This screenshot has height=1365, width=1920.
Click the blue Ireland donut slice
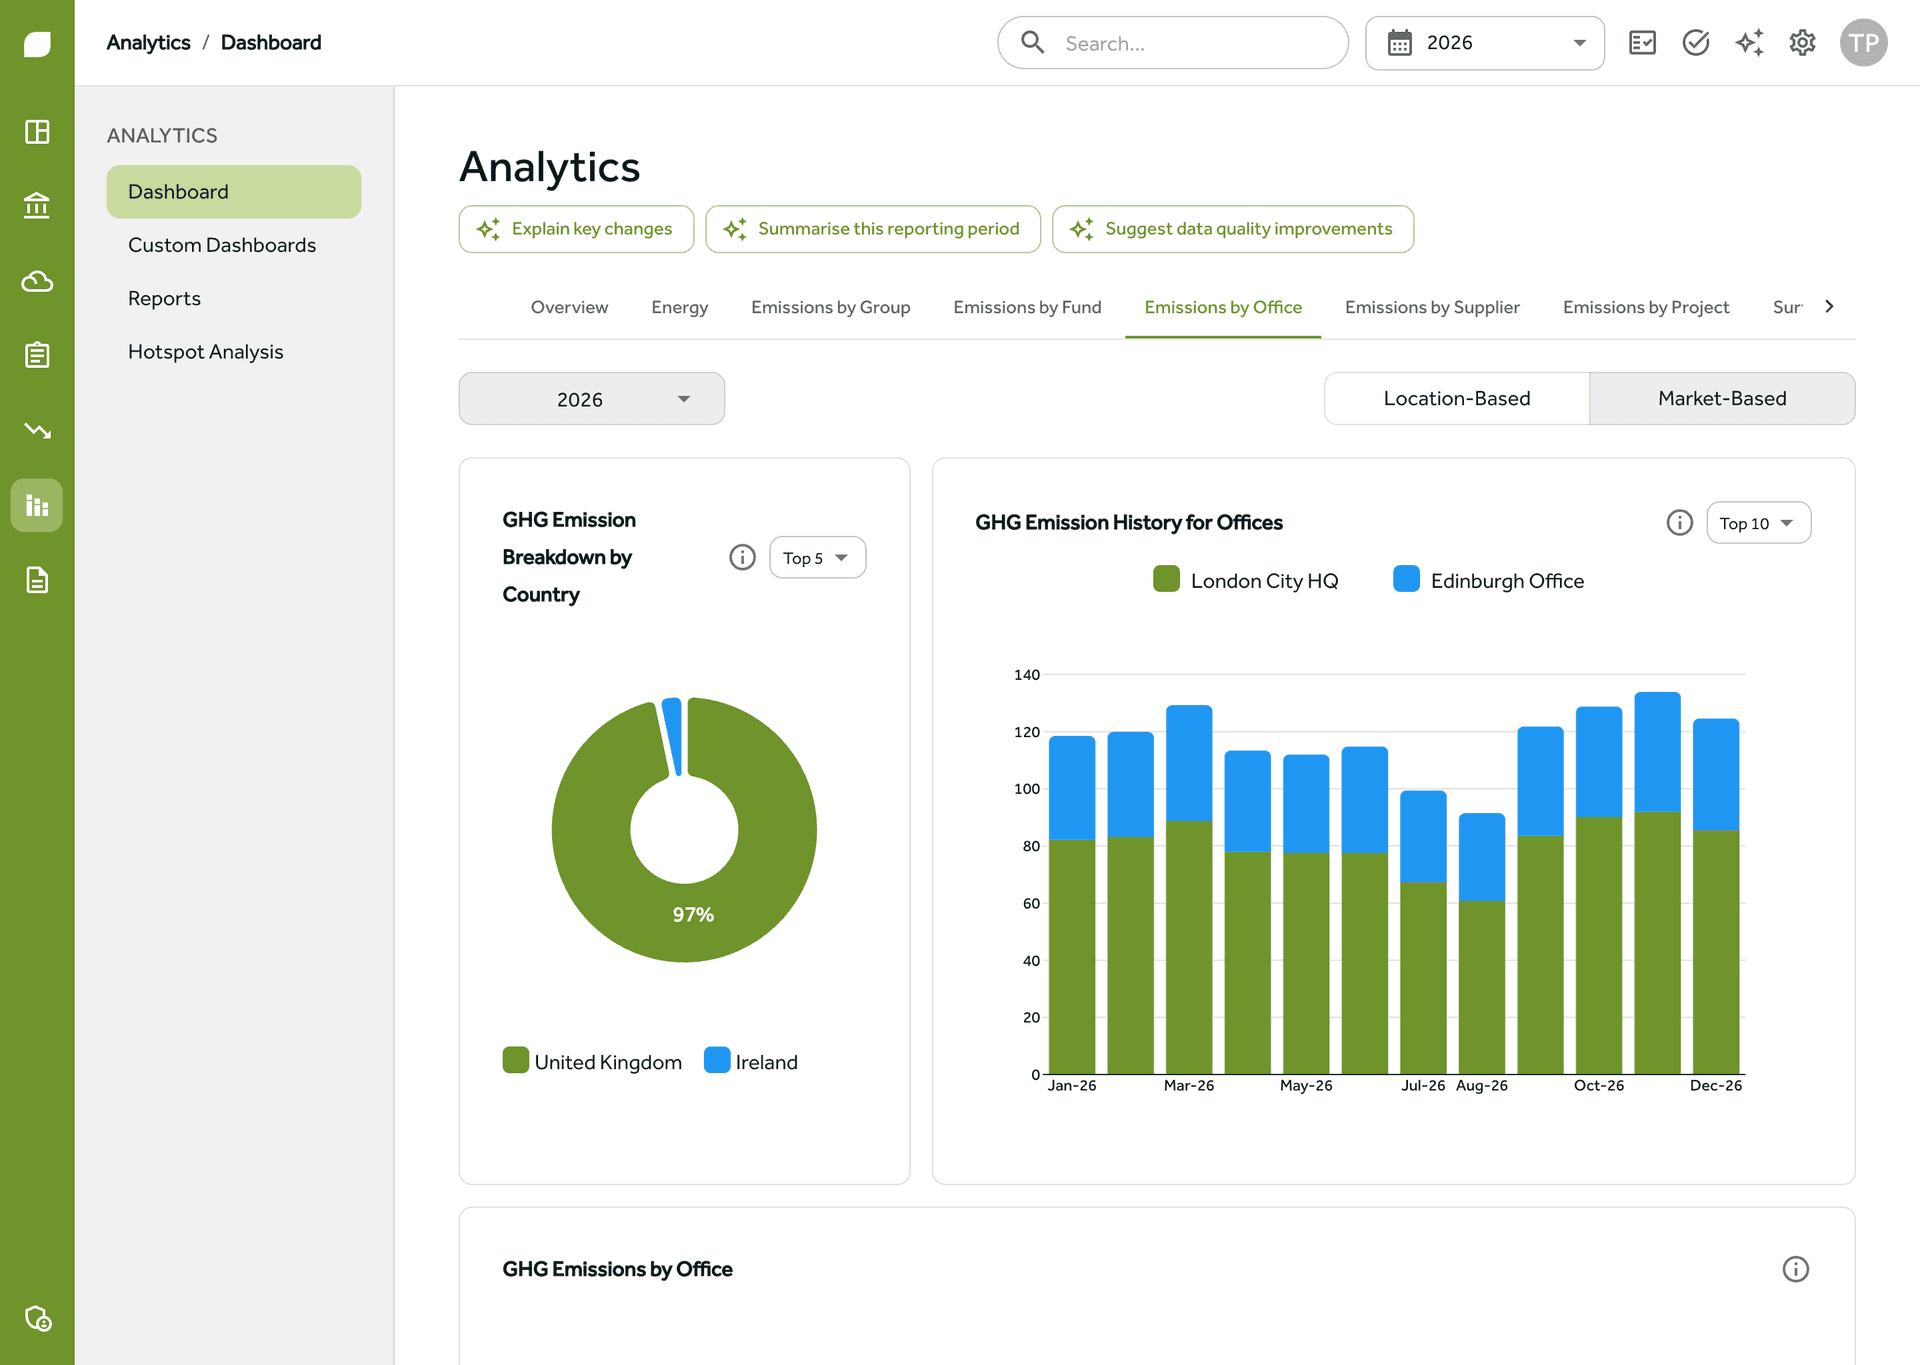point(673,735)
